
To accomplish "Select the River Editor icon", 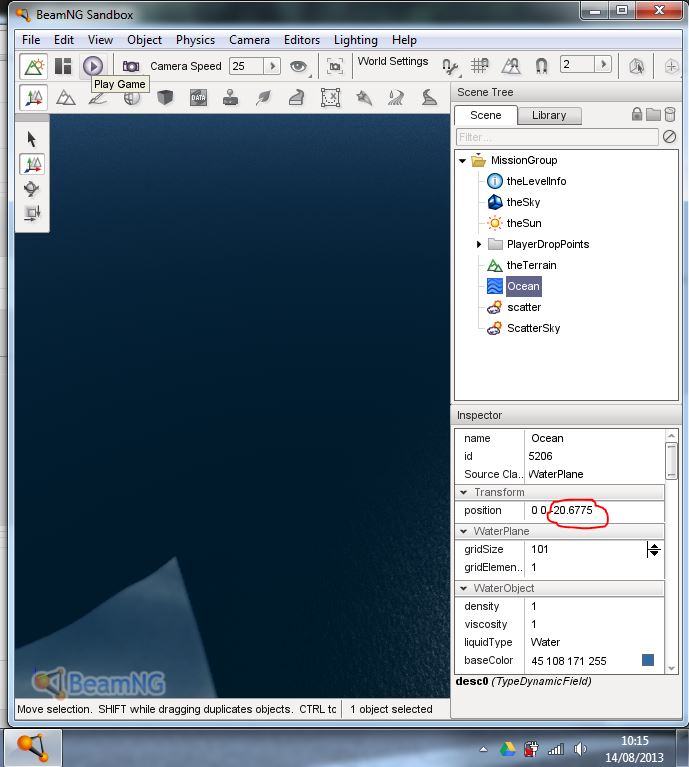I will click(396, 98).
